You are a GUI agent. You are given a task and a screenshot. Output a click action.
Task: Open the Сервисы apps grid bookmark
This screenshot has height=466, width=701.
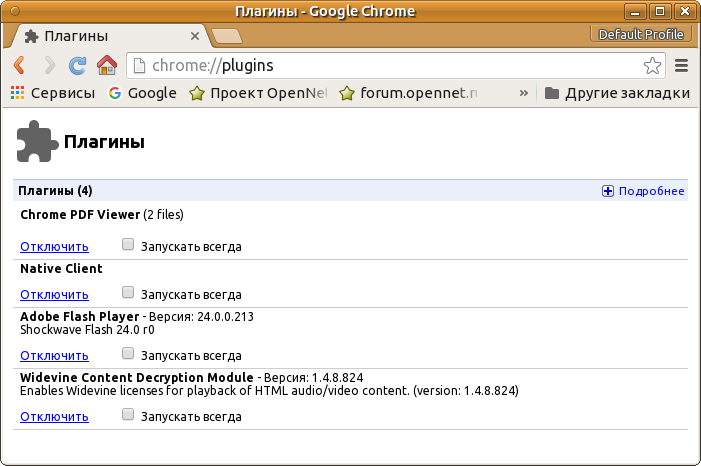(x=53, y=93)
